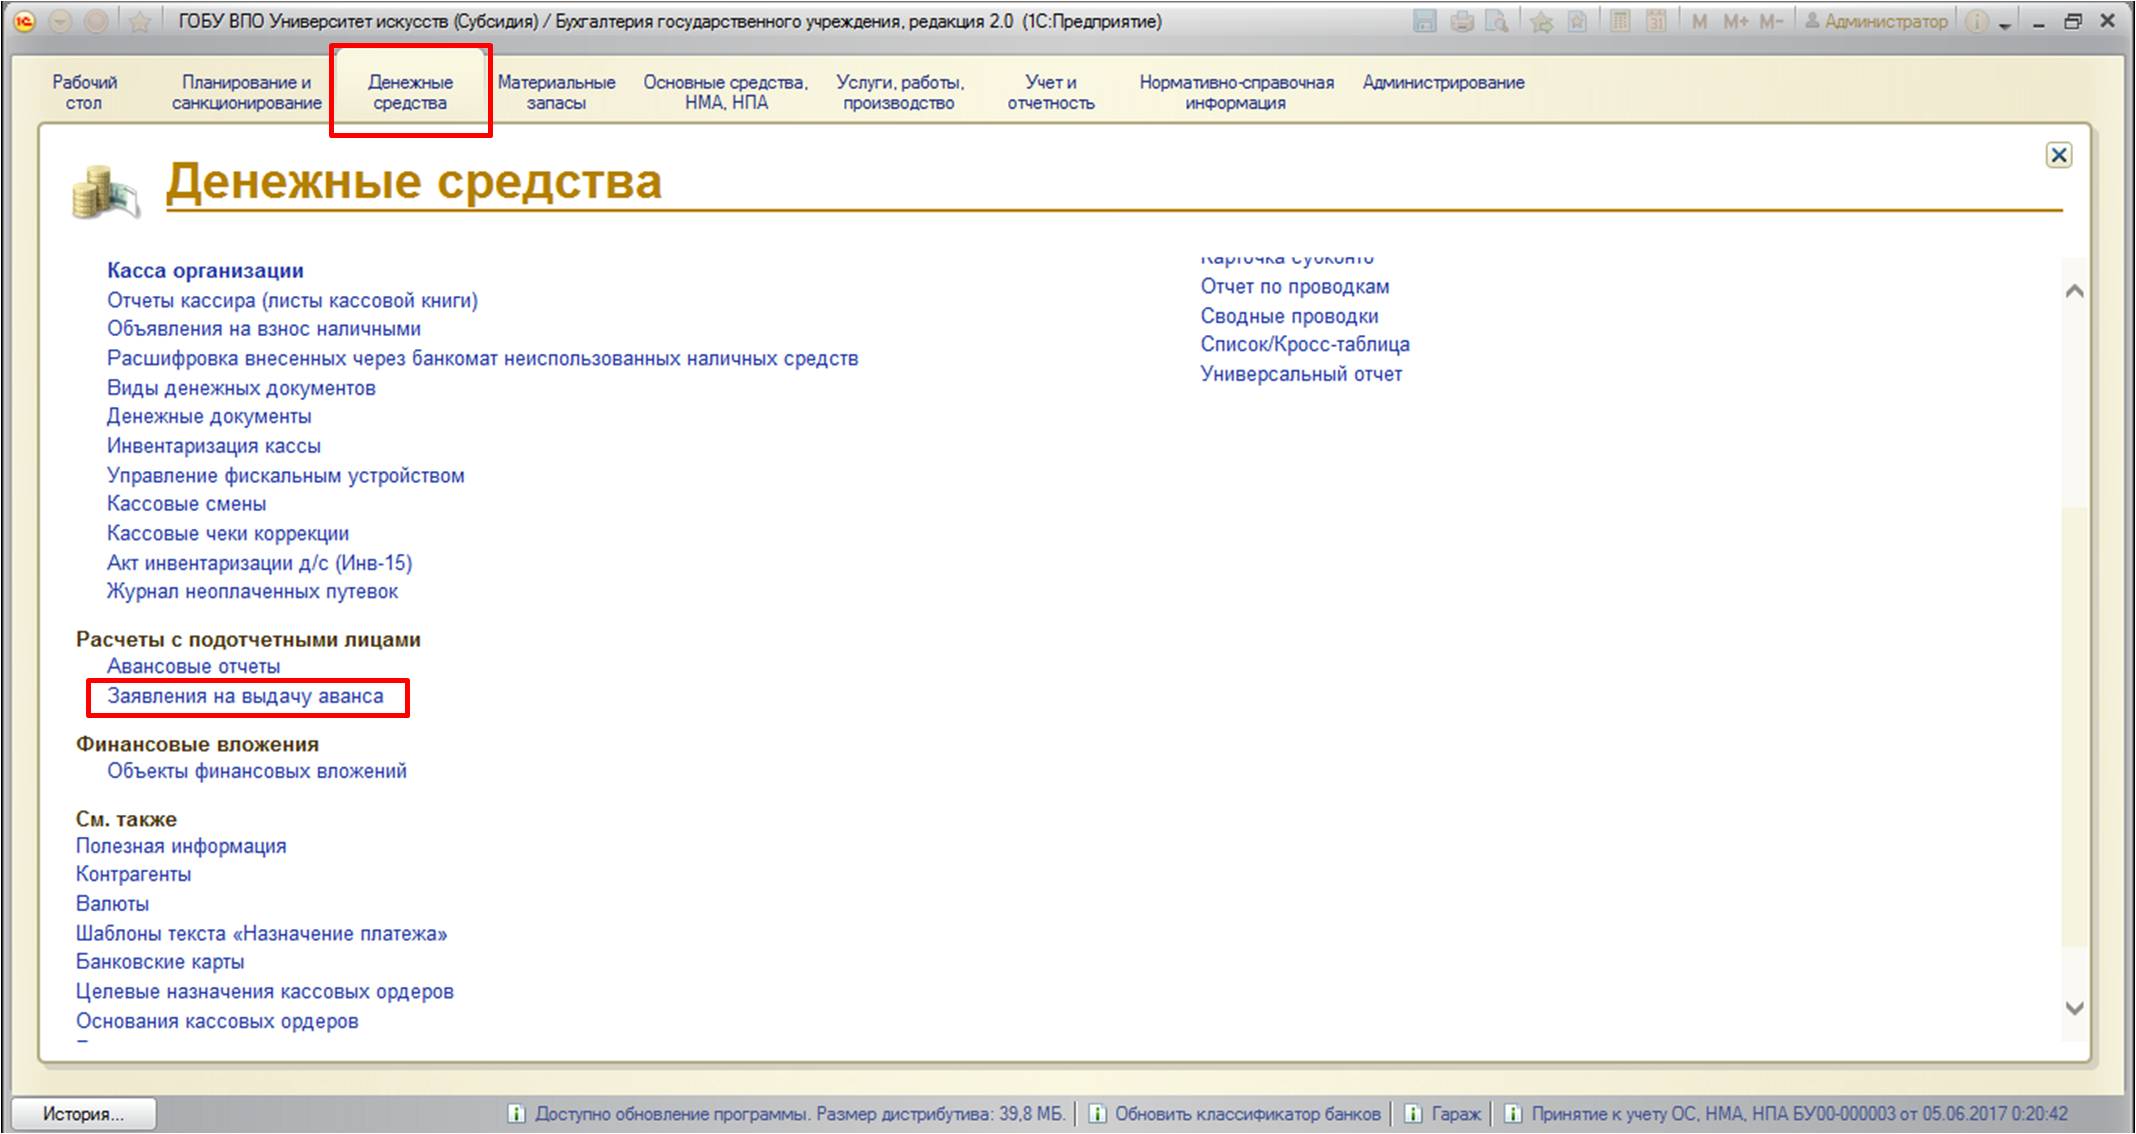Click the add to favorites star-arrow icon
The height and width of the screenshot is (1134, 2136).
(1542, 21)
